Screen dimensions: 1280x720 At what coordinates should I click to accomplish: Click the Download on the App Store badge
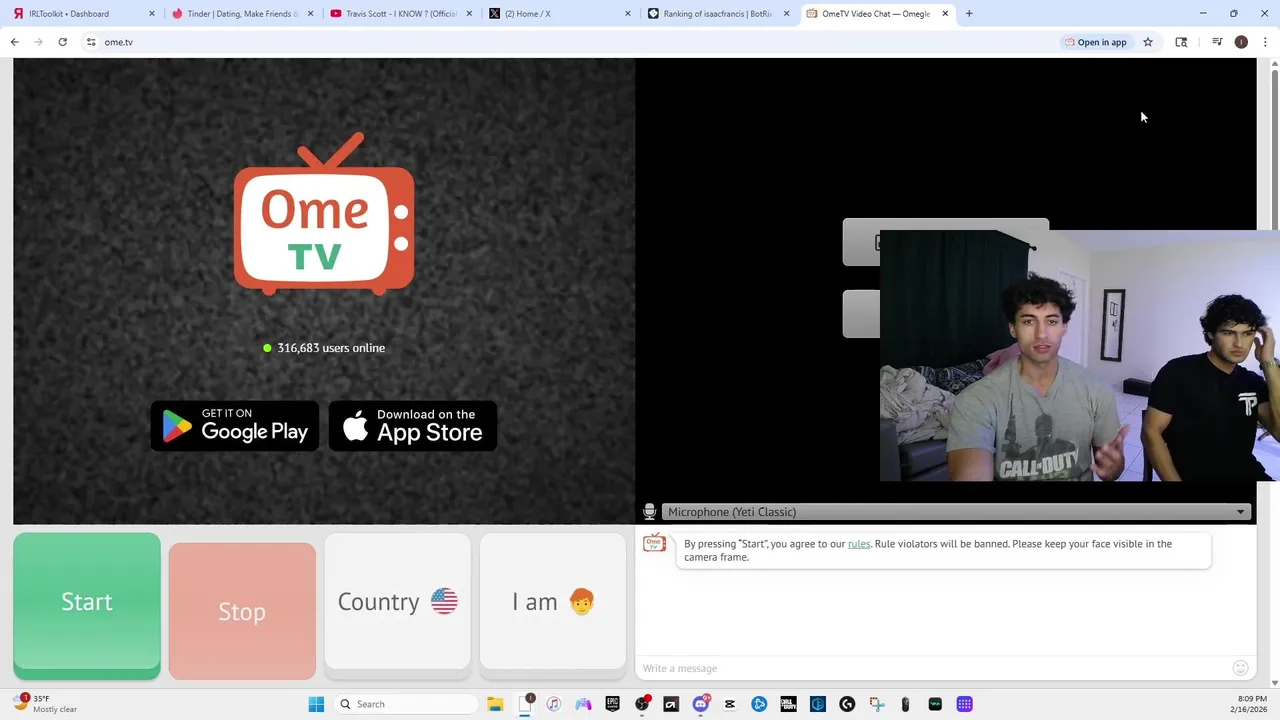coord(413,426)
